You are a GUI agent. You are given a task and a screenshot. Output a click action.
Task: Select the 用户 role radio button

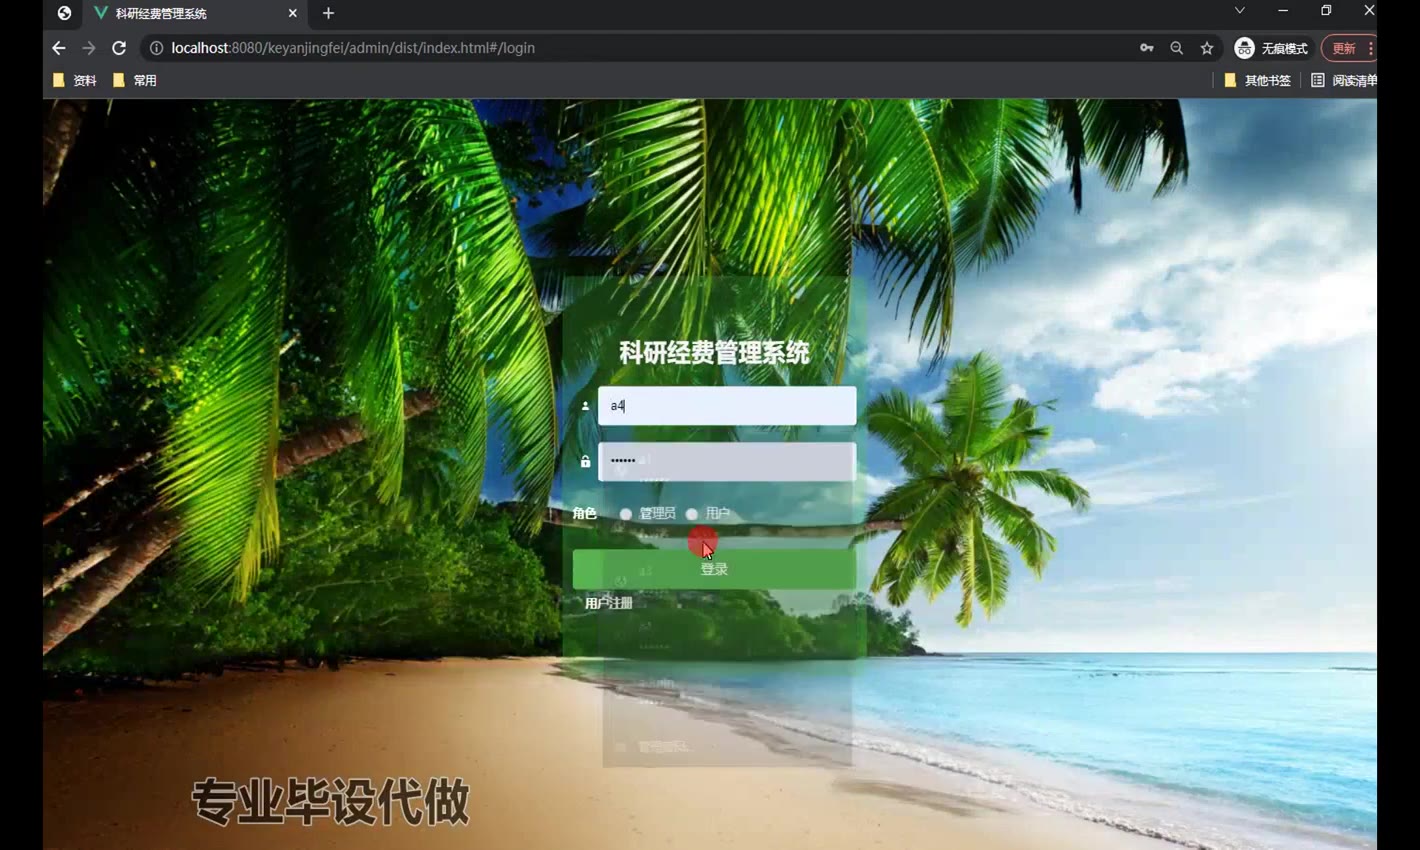692,514
